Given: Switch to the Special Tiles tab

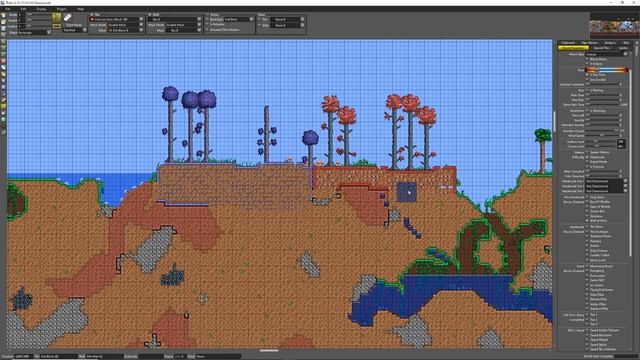Looking at the screenshot, I should point(602,48).
